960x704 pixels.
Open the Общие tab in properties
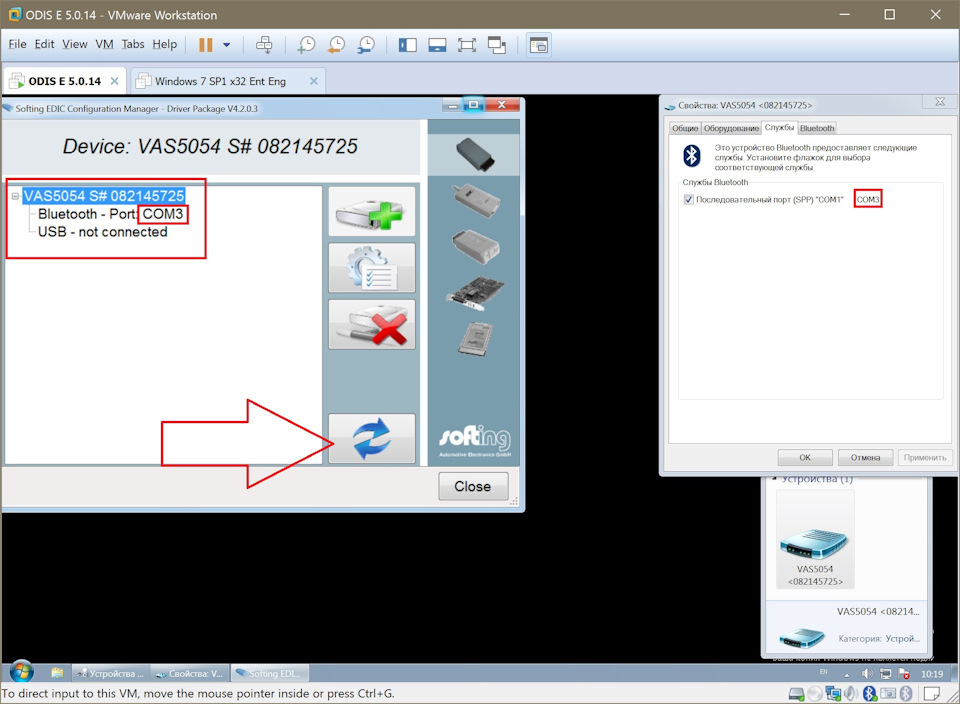click(x=684, y=128)
